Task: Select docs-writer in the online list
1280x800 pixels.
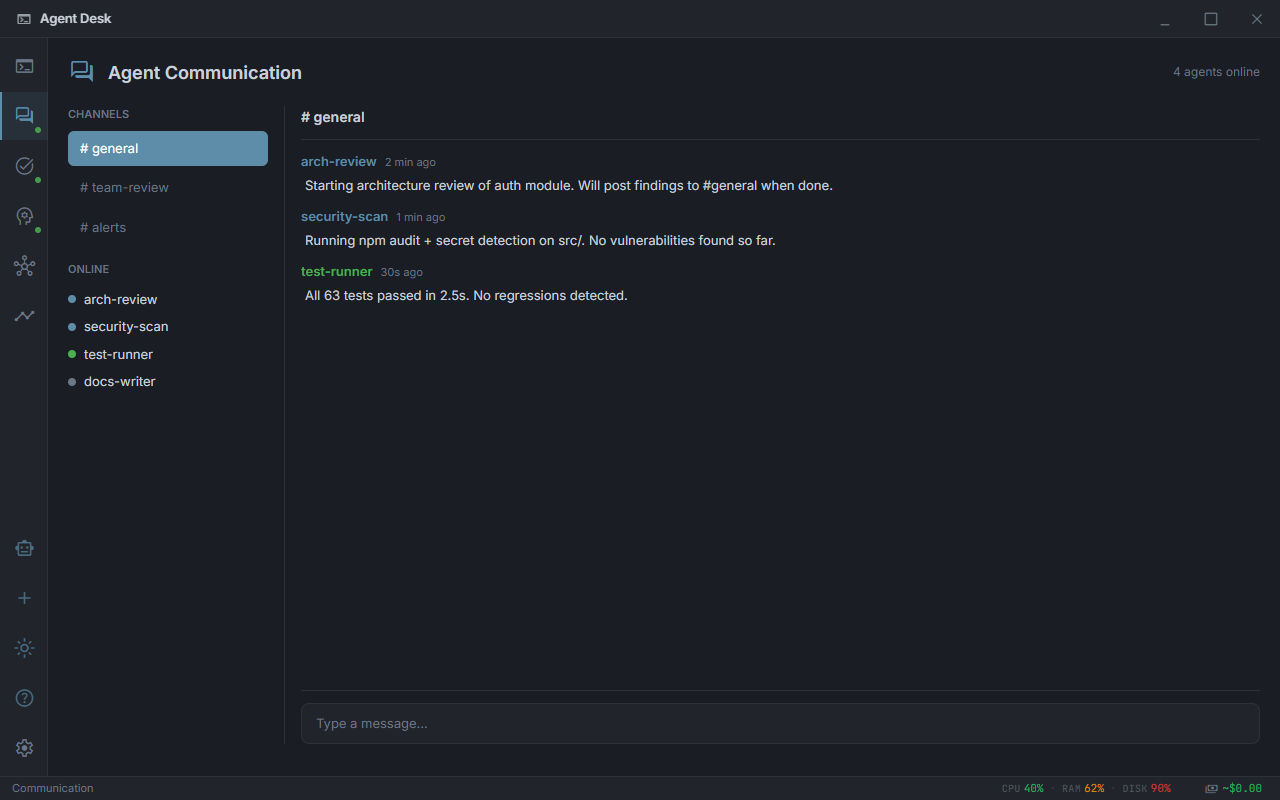Action: point(119,381)
